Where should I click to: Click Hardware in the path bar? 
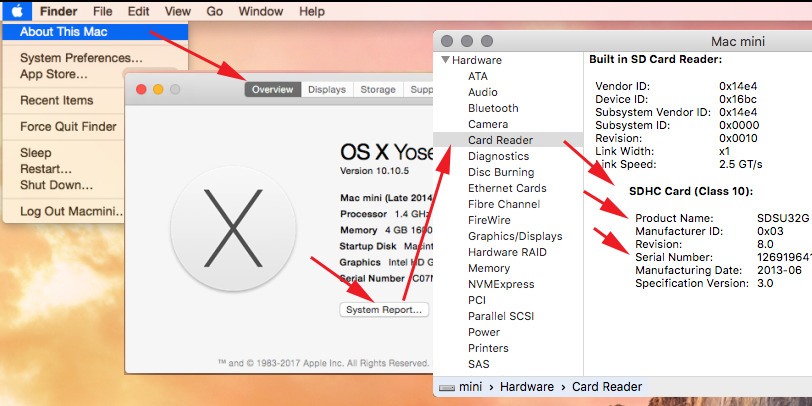(527, 387)
